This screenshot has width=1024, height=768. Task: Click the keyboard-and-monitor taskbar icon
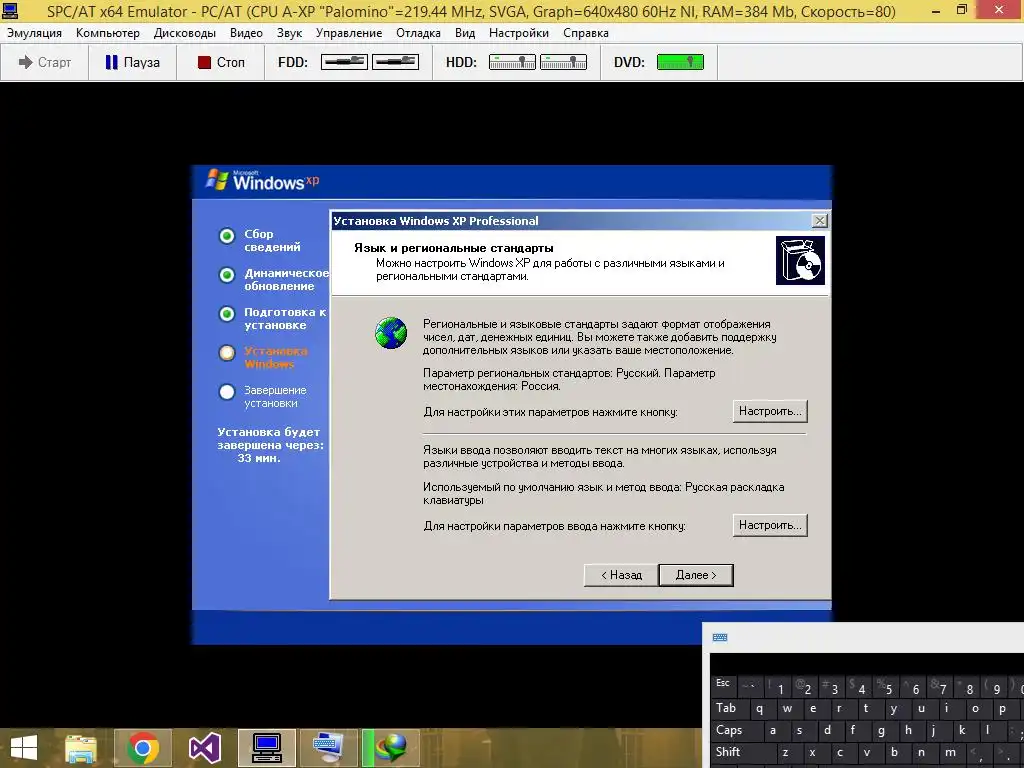click(x=328, y=748)
